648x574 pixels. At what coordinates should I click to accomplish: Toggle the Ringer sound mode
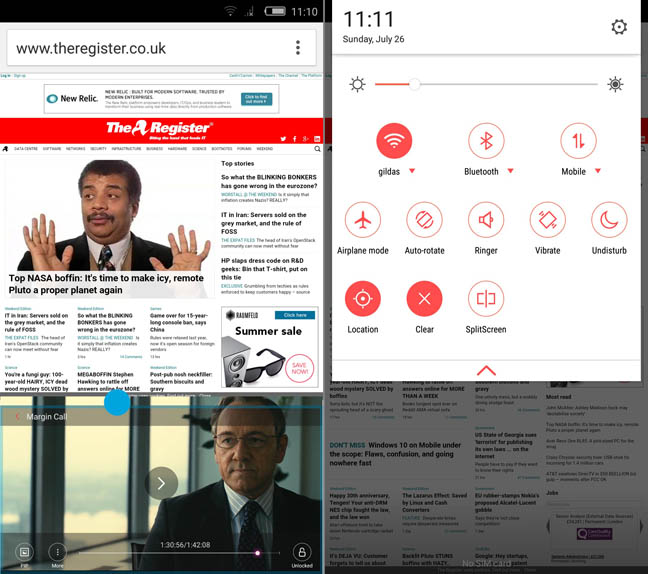486,219
